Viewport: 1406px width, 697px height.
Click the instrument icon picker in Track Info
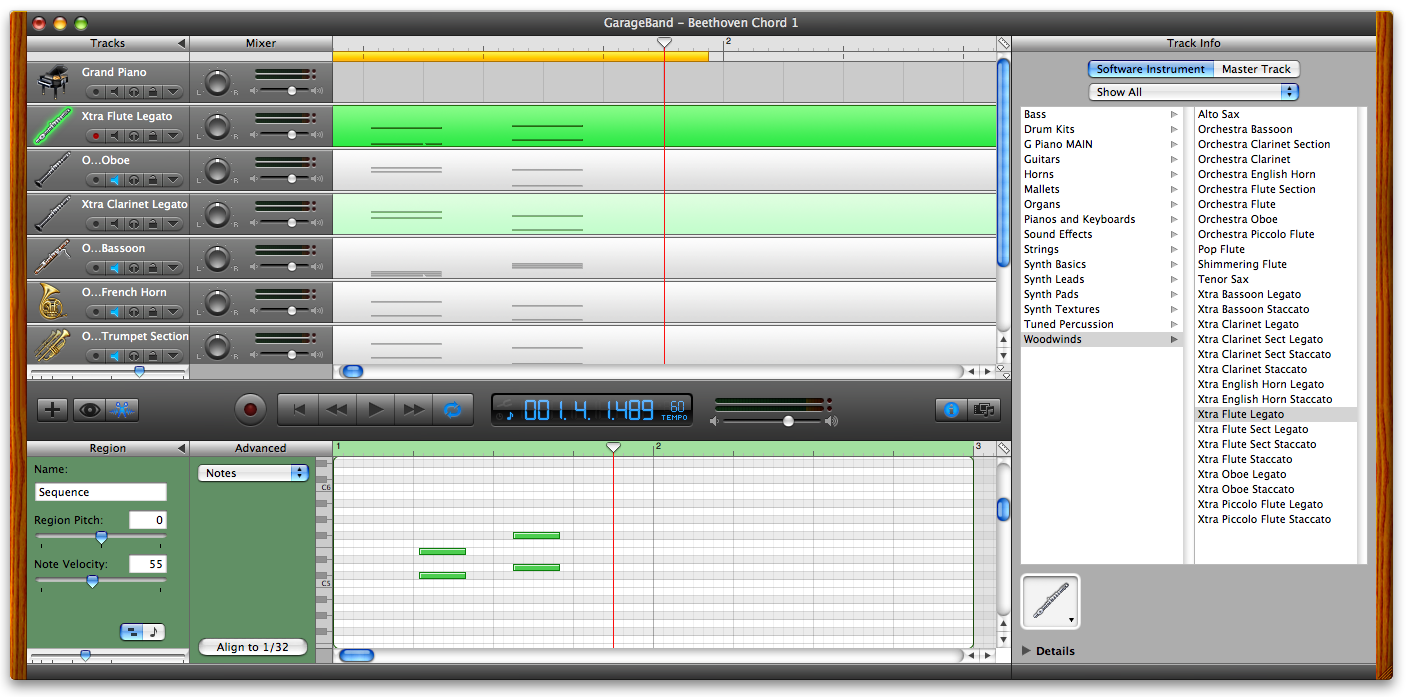(x=1050, y=601)
